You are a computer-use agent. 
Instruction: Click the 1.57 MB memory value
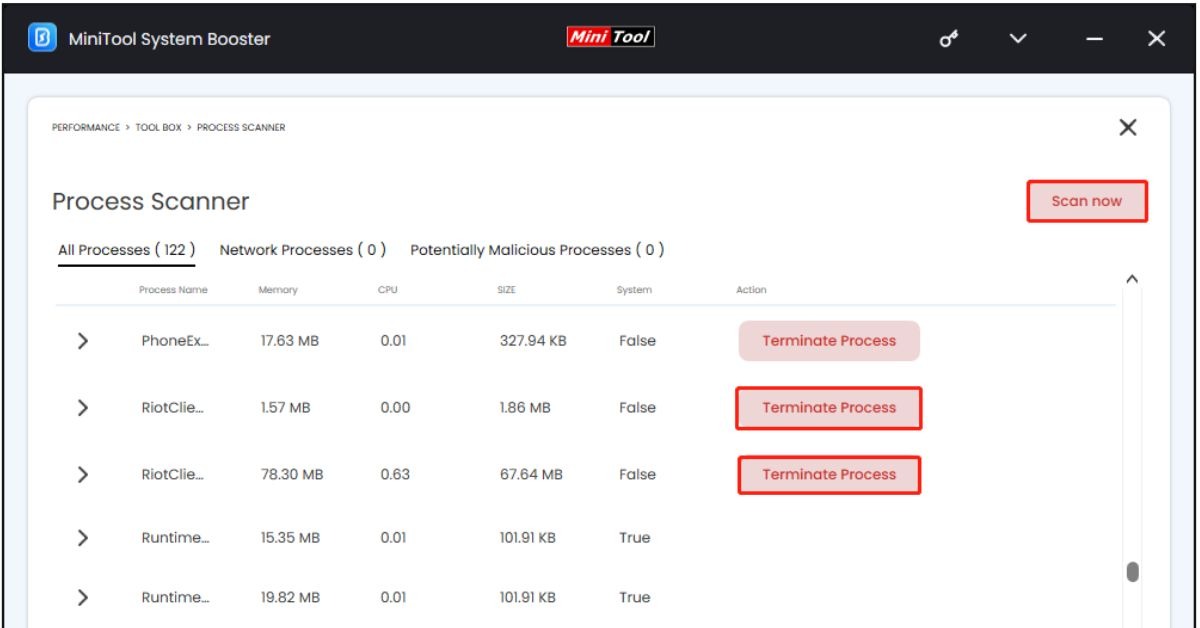[285, 408]
